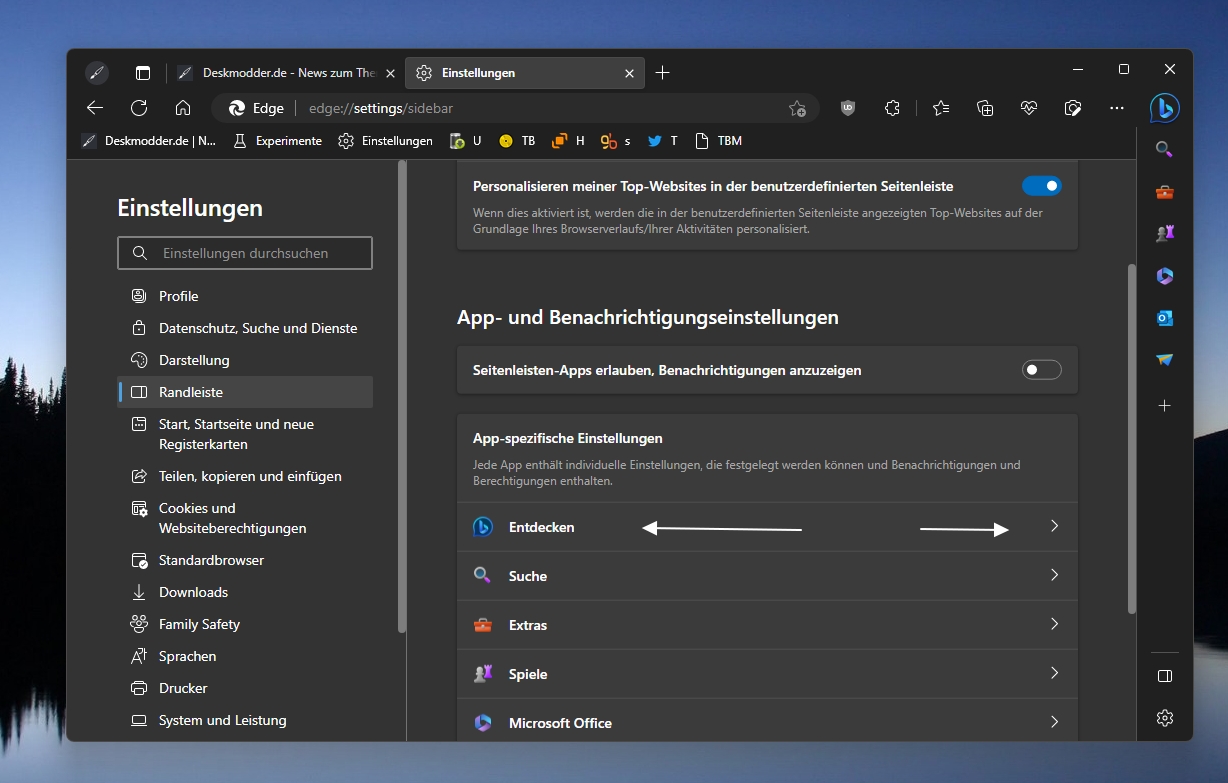Click the sidebar Games chess icon
The height and width of the screenshot is (783, 1228).
[1164, 233]
